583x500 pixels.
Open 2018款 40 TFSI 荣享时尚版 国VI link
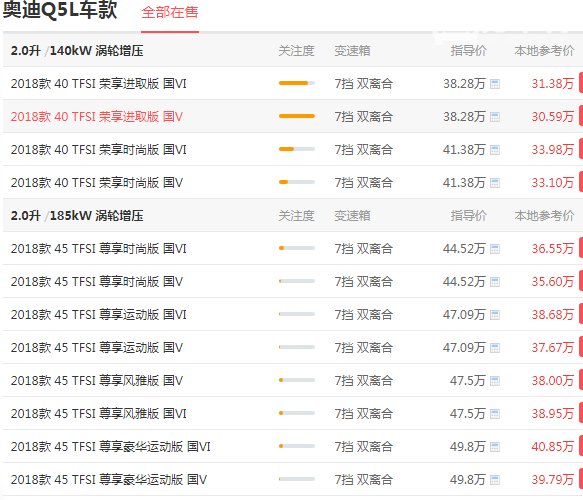click(x=99, y=150)
